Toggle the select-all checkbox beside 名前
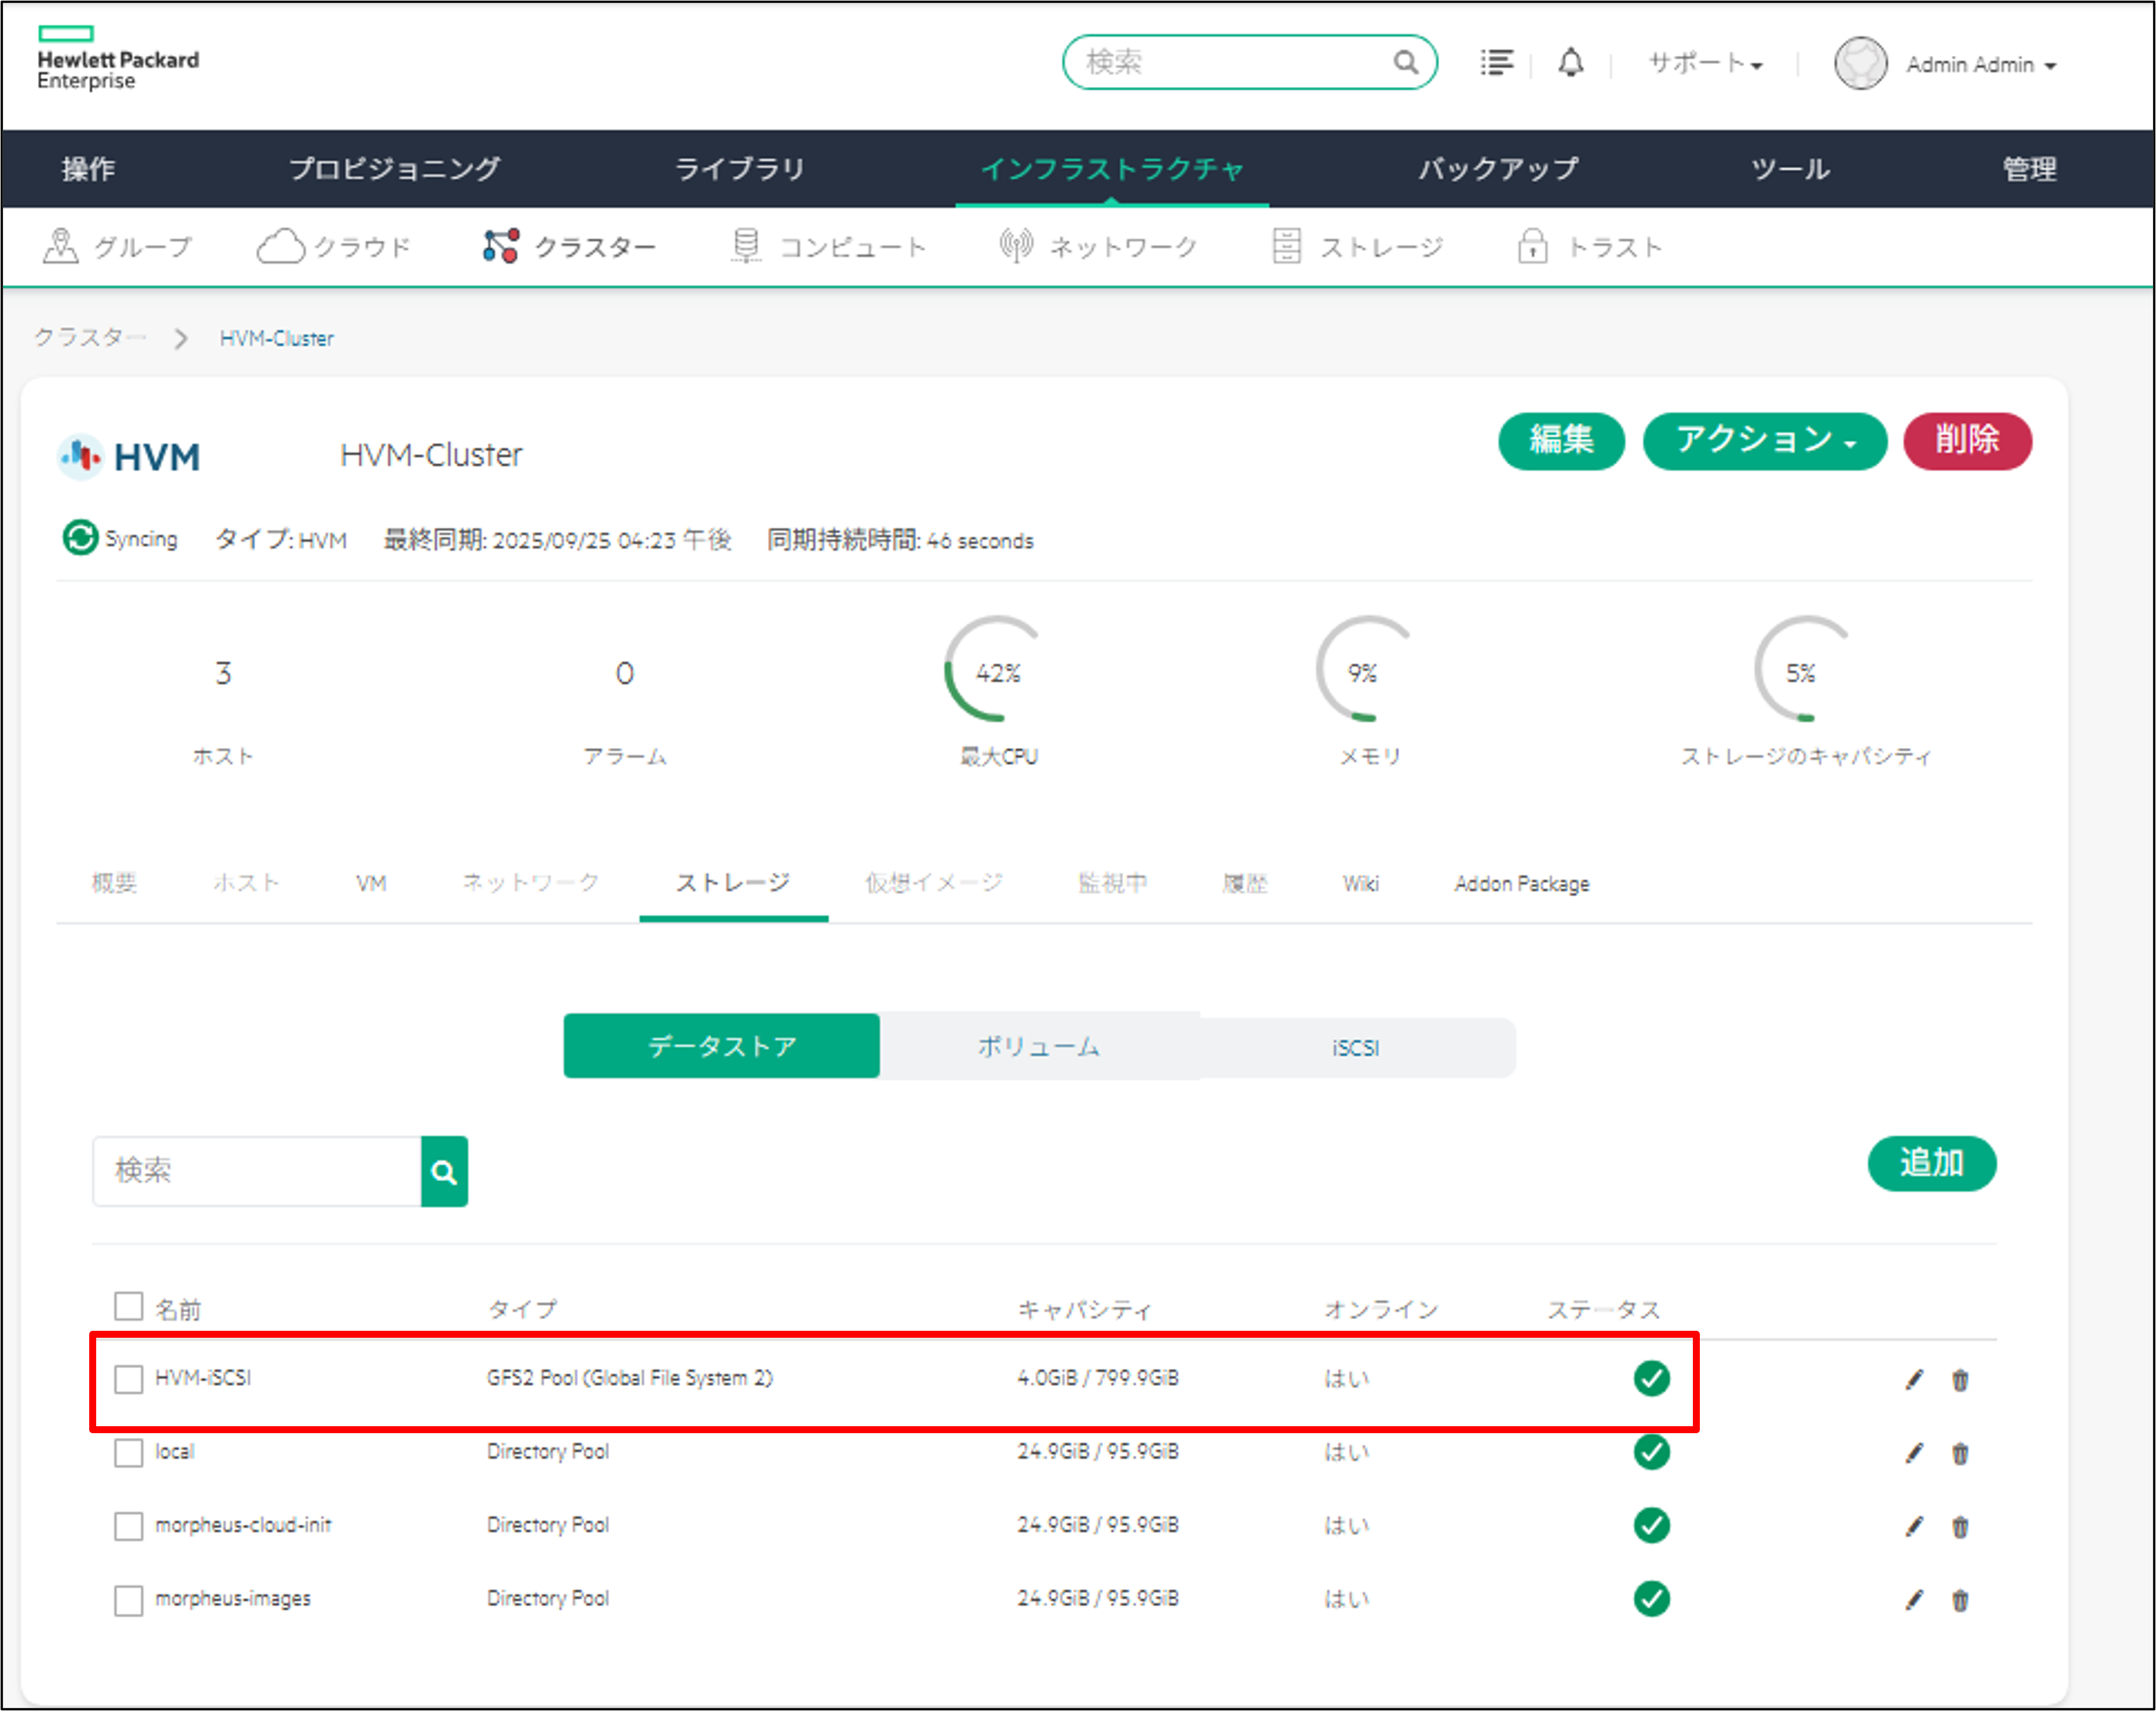 128,1306
